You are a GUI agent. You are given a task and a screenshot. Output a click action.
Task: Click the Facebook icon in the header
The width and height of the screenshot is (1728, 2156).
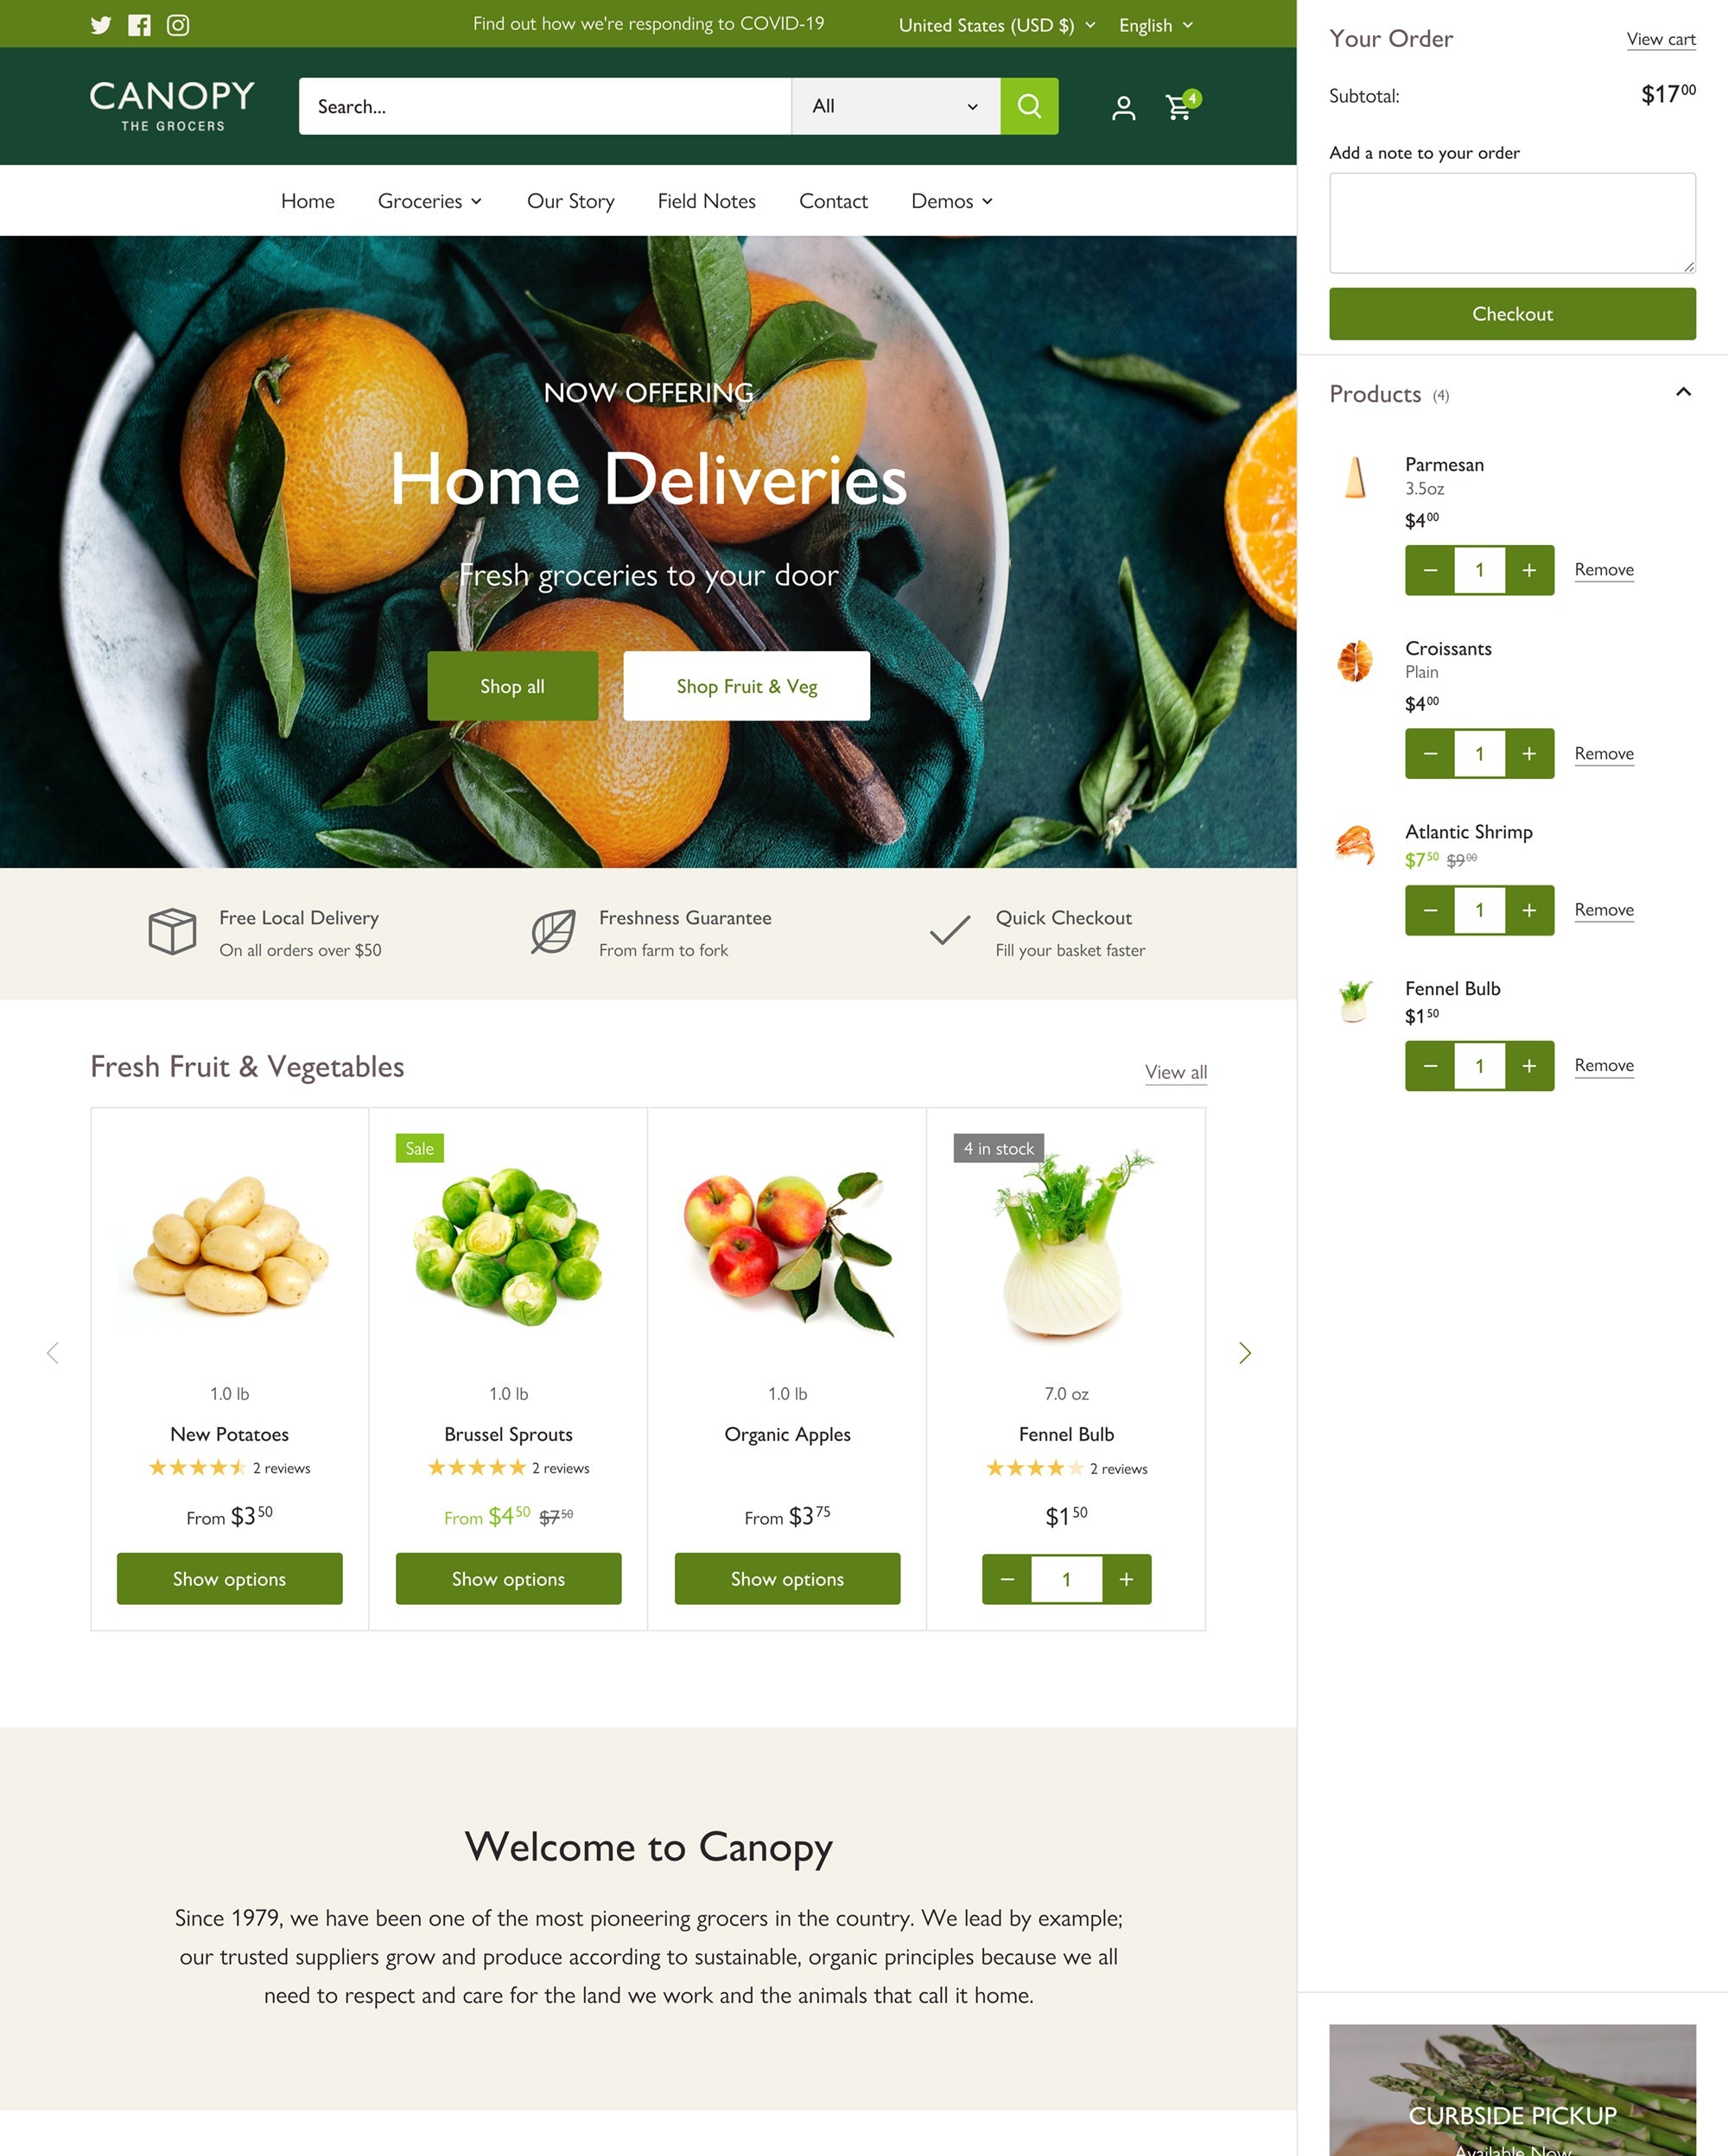(x=139, y=23)
